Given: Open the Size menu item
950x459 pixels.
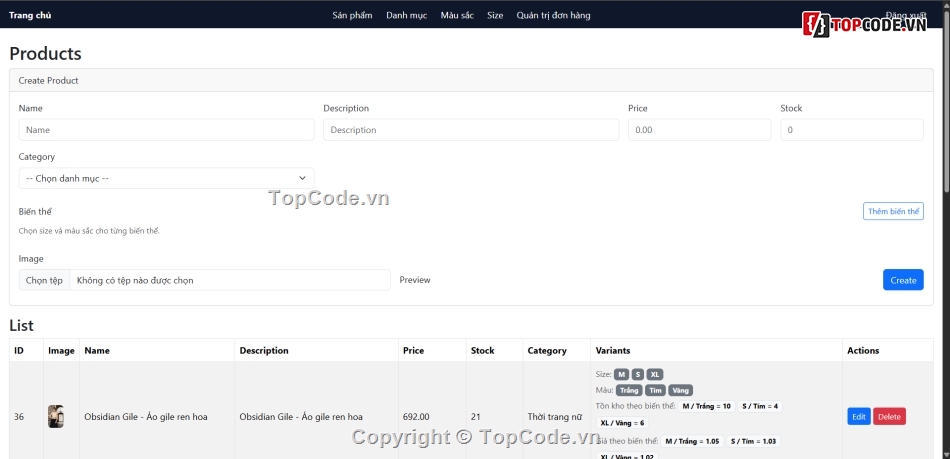Looking at the screenshot, I should 495,15.
